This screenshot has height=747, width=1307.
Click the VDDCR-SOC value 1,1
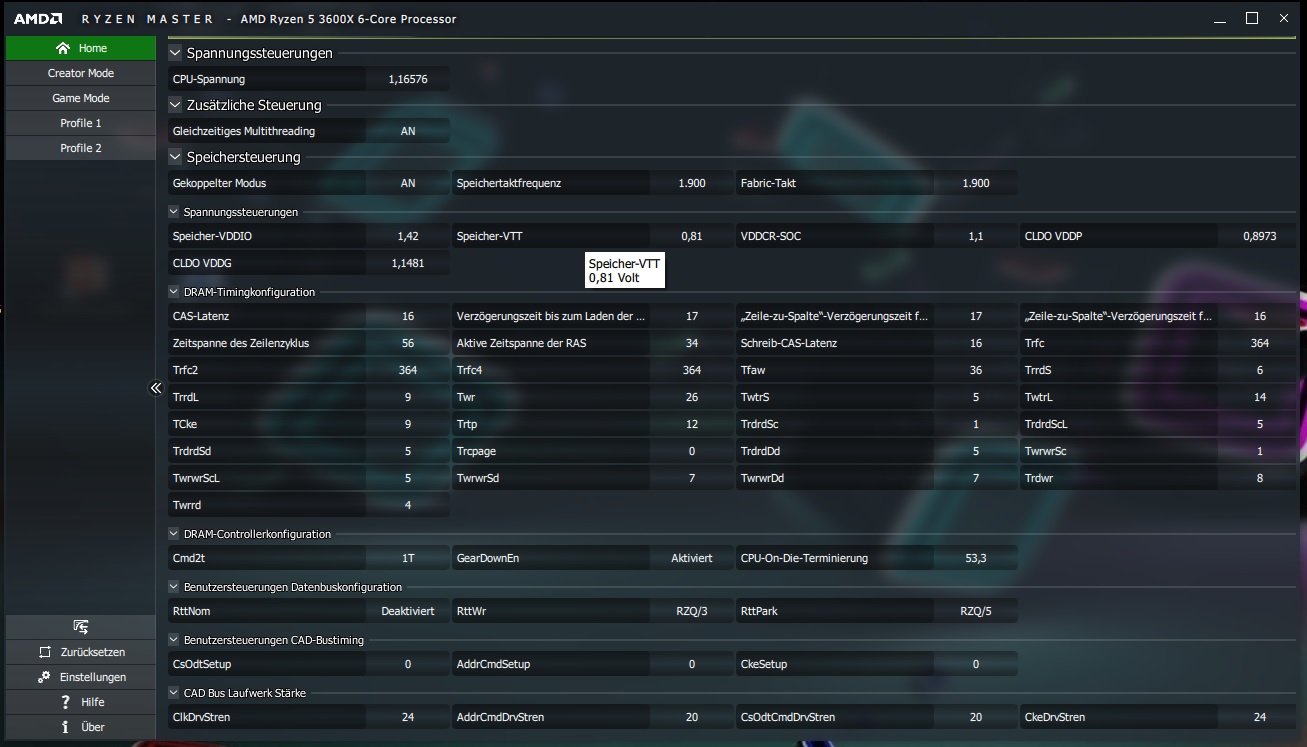click(976, 236)
